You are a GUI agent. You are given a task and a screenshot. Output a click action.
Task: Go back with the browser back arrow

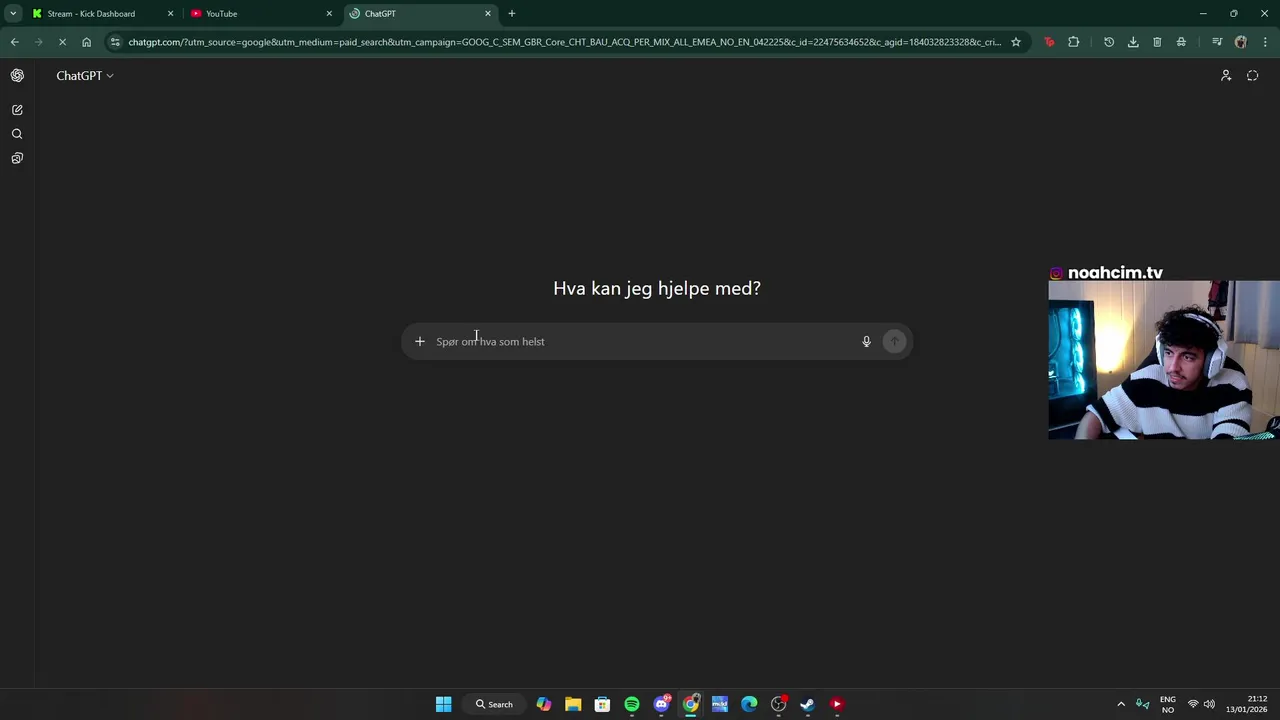click(14, 42)
